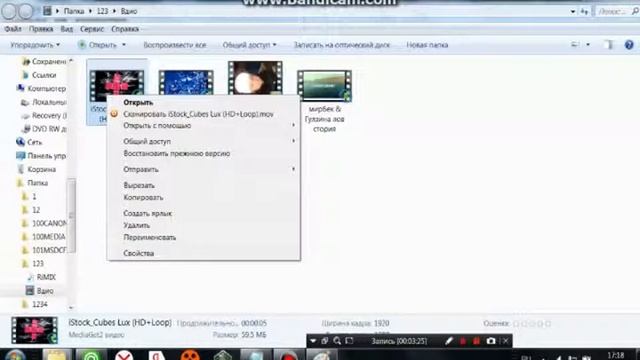Select Корзина in navigation pane
This screenshot has width=640, height=360.
pyautogui.click(x=37, y=169)
